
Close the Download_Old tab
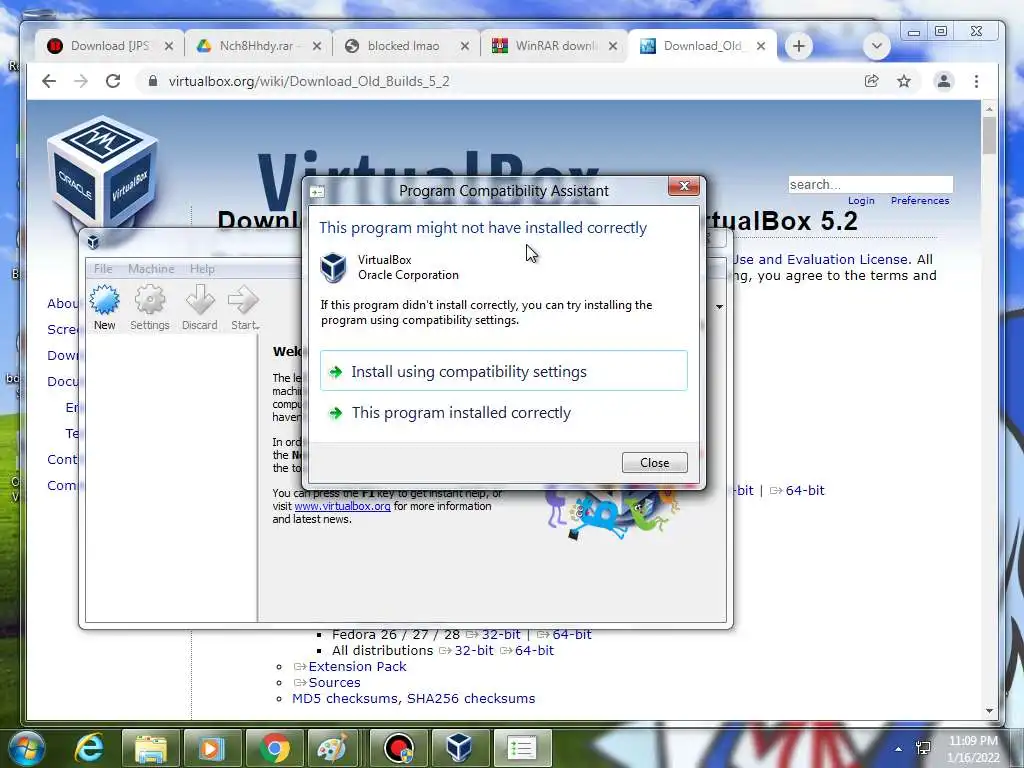(761, 46)
